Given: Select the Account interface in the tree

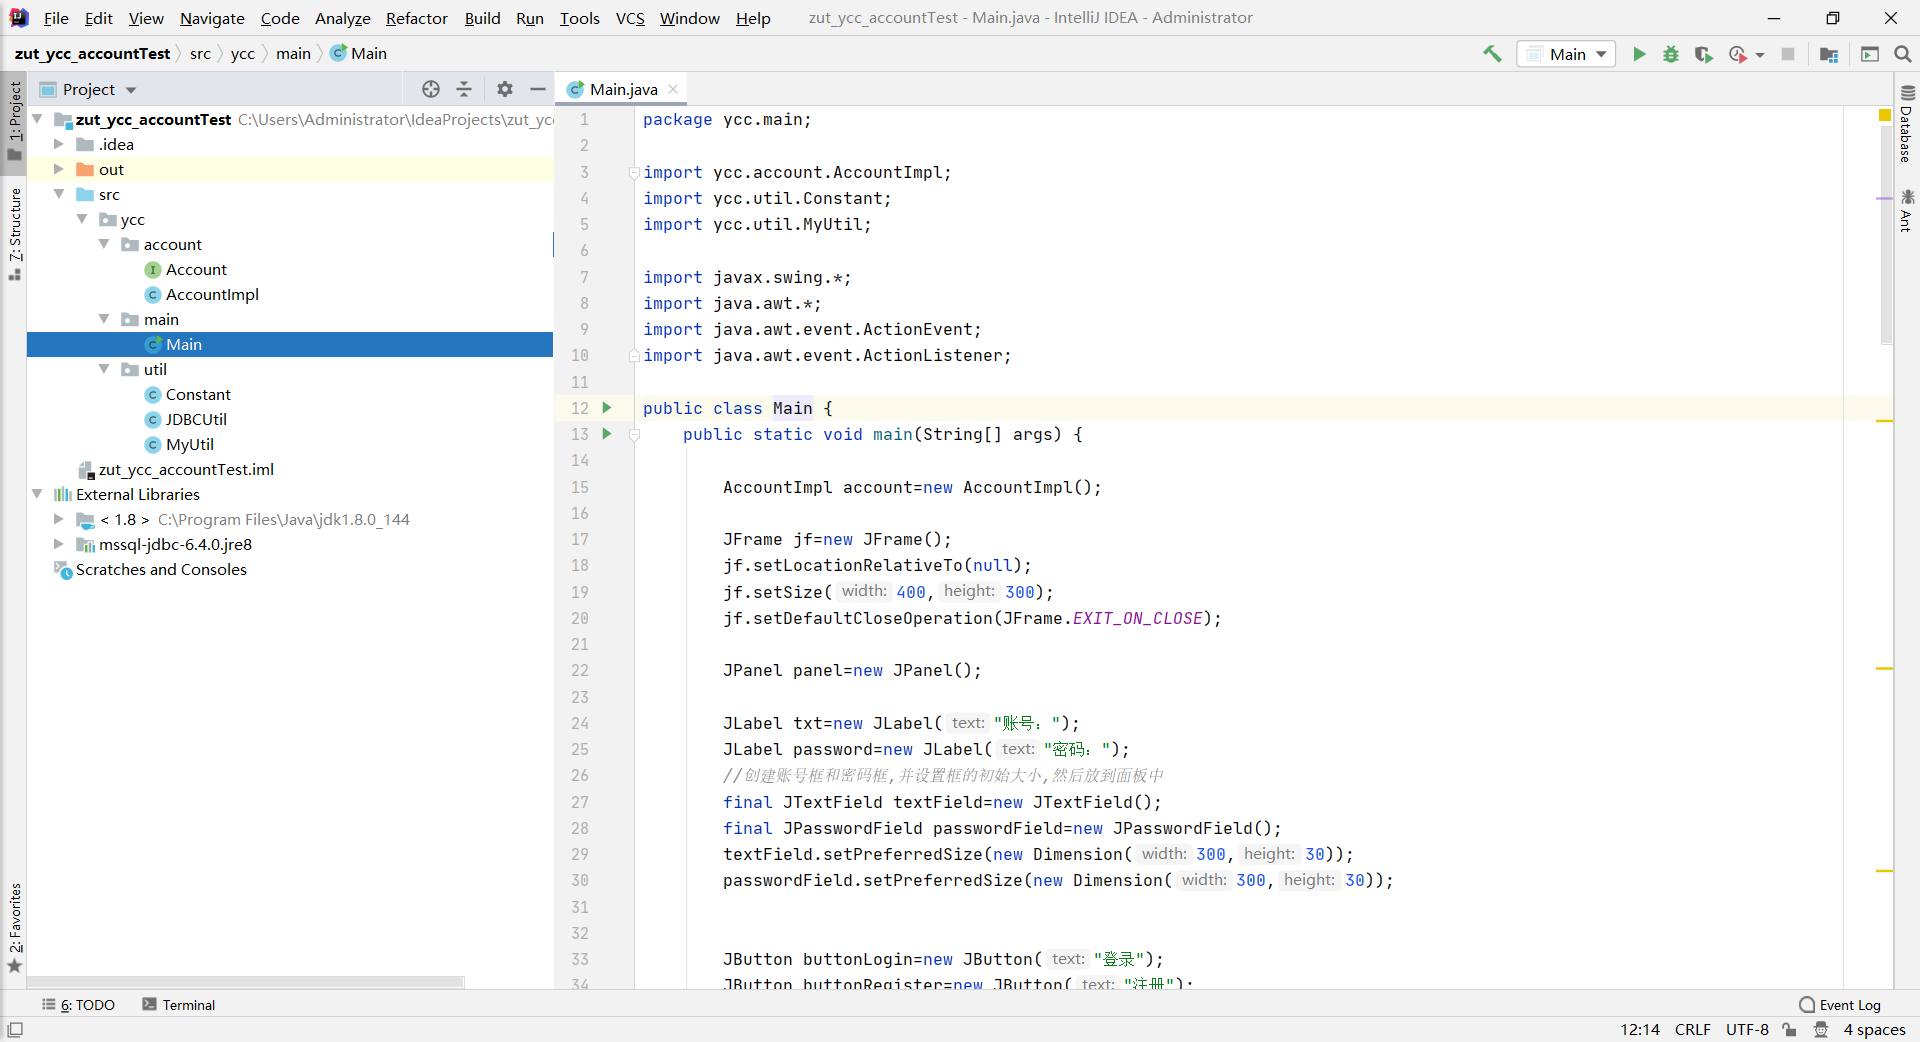Looking at the screenshot, I should [196, 269].
